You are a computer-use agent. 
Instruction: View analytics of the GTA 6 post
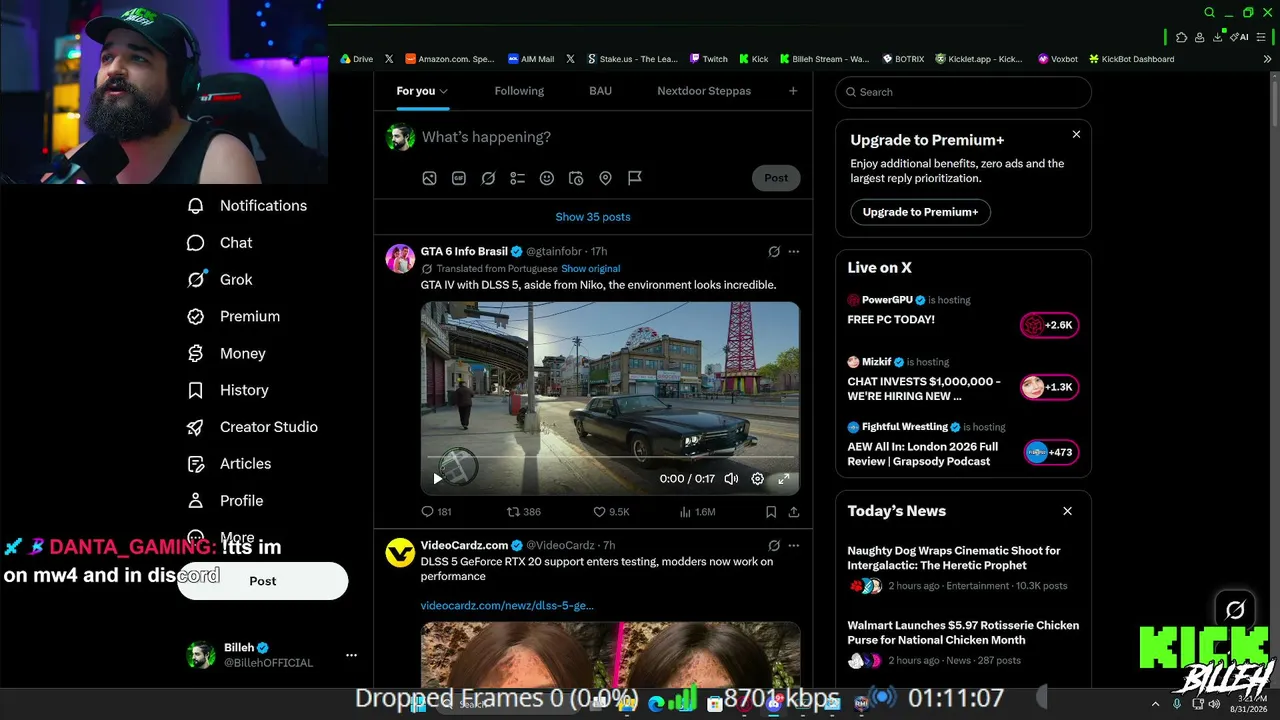click(697, 512)
